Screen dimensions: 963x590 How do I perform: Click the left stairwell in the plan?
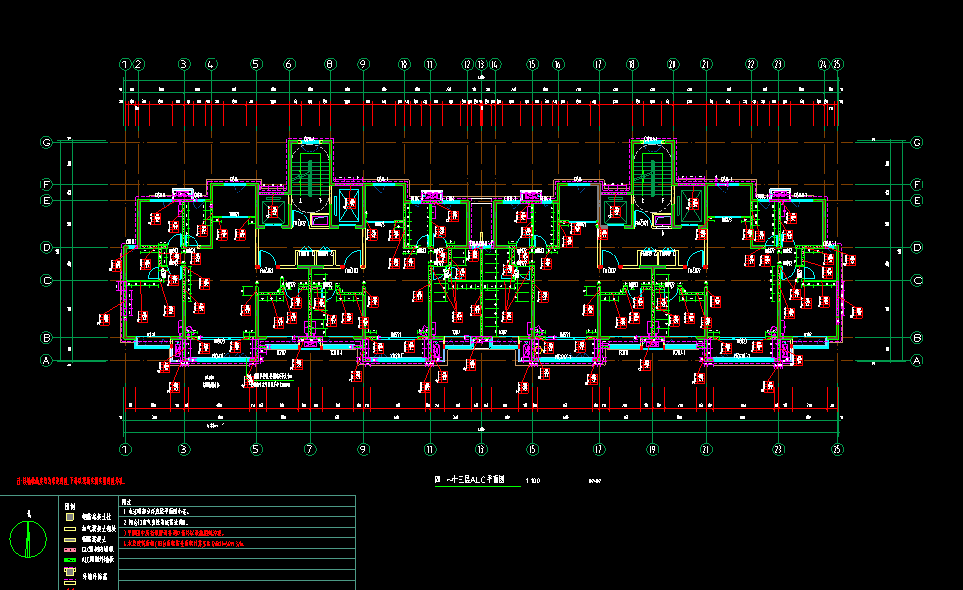pyautogui.click(x=309, y=170)
